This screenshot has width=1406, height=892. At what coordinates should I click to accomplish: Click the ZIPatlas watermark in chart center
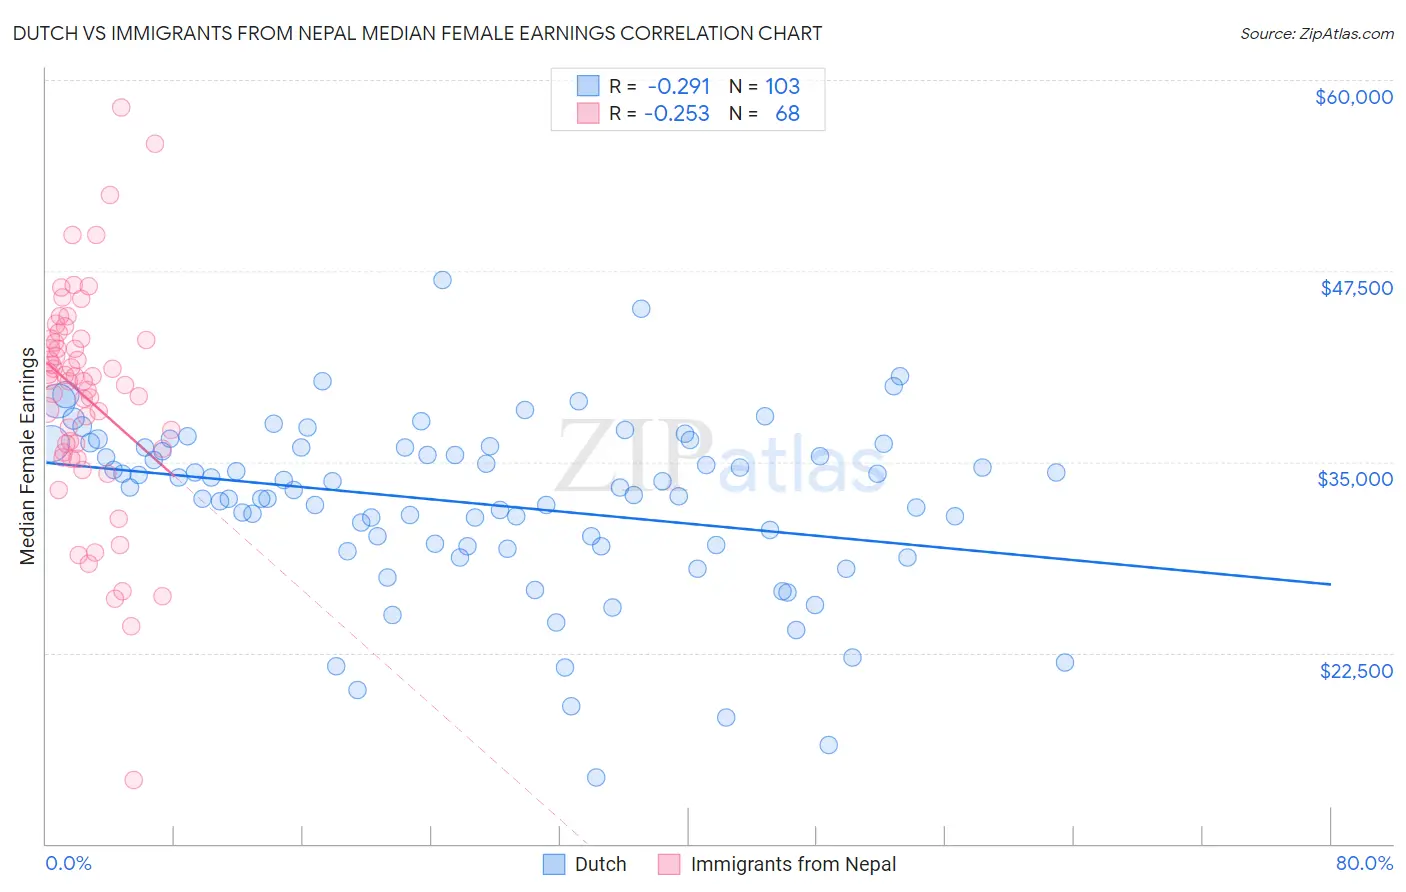coord(720,458)
